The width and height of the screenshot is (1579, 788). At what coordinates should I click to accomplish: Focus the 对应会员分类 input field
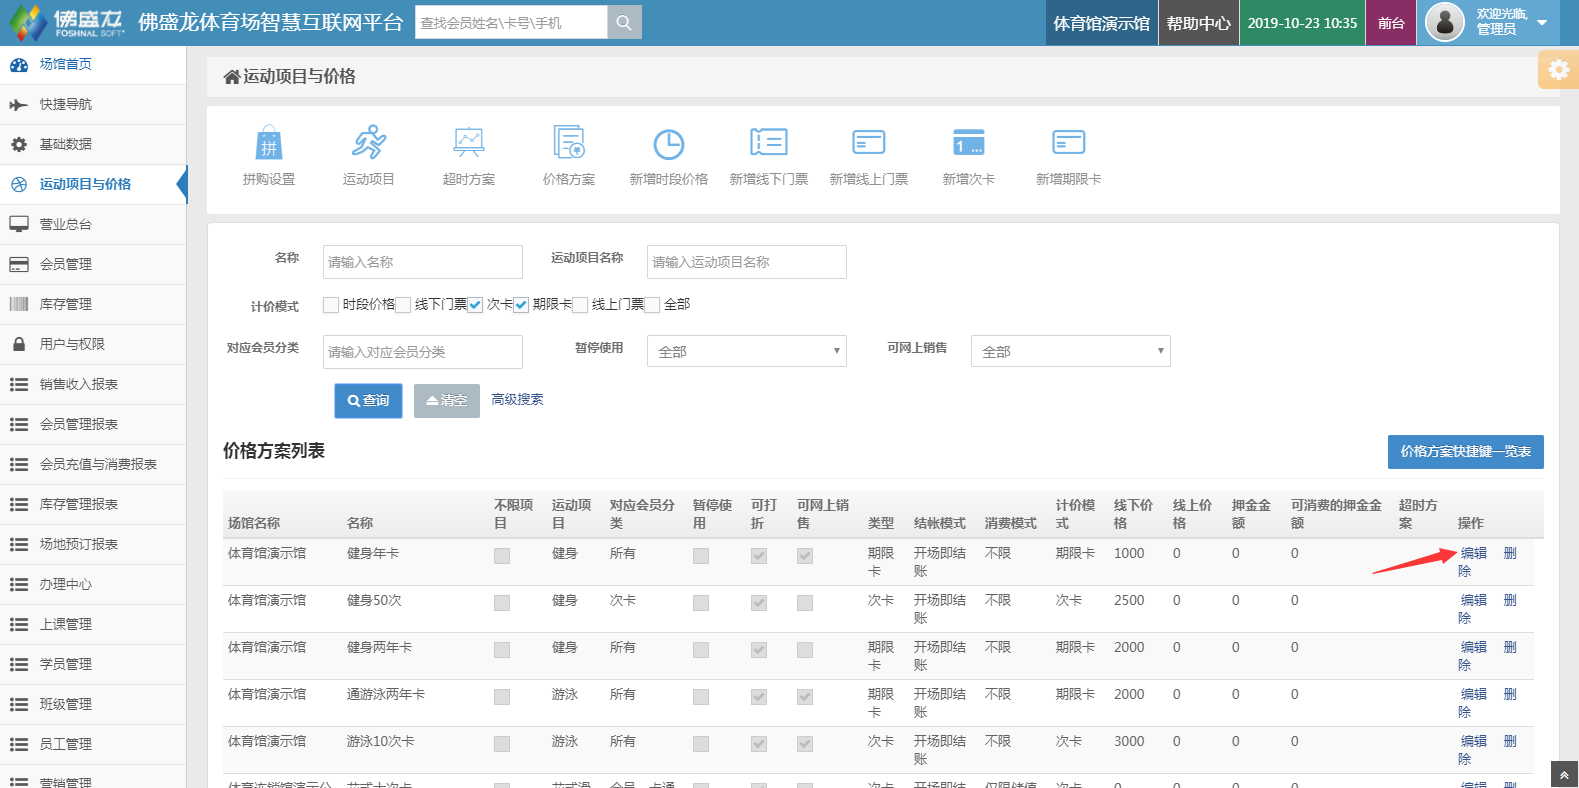tap(423, 352)
